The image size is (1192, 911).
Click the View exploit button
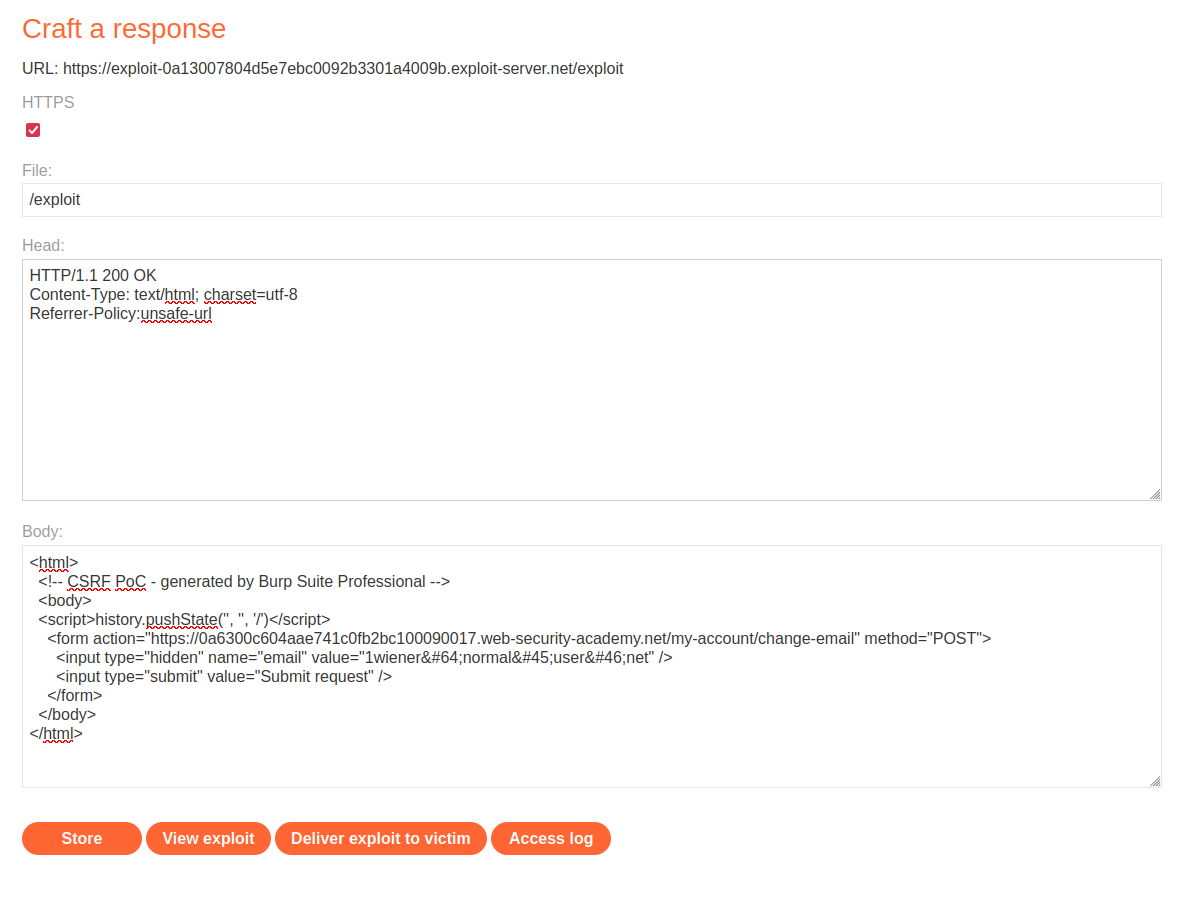[x=208, y=838]
